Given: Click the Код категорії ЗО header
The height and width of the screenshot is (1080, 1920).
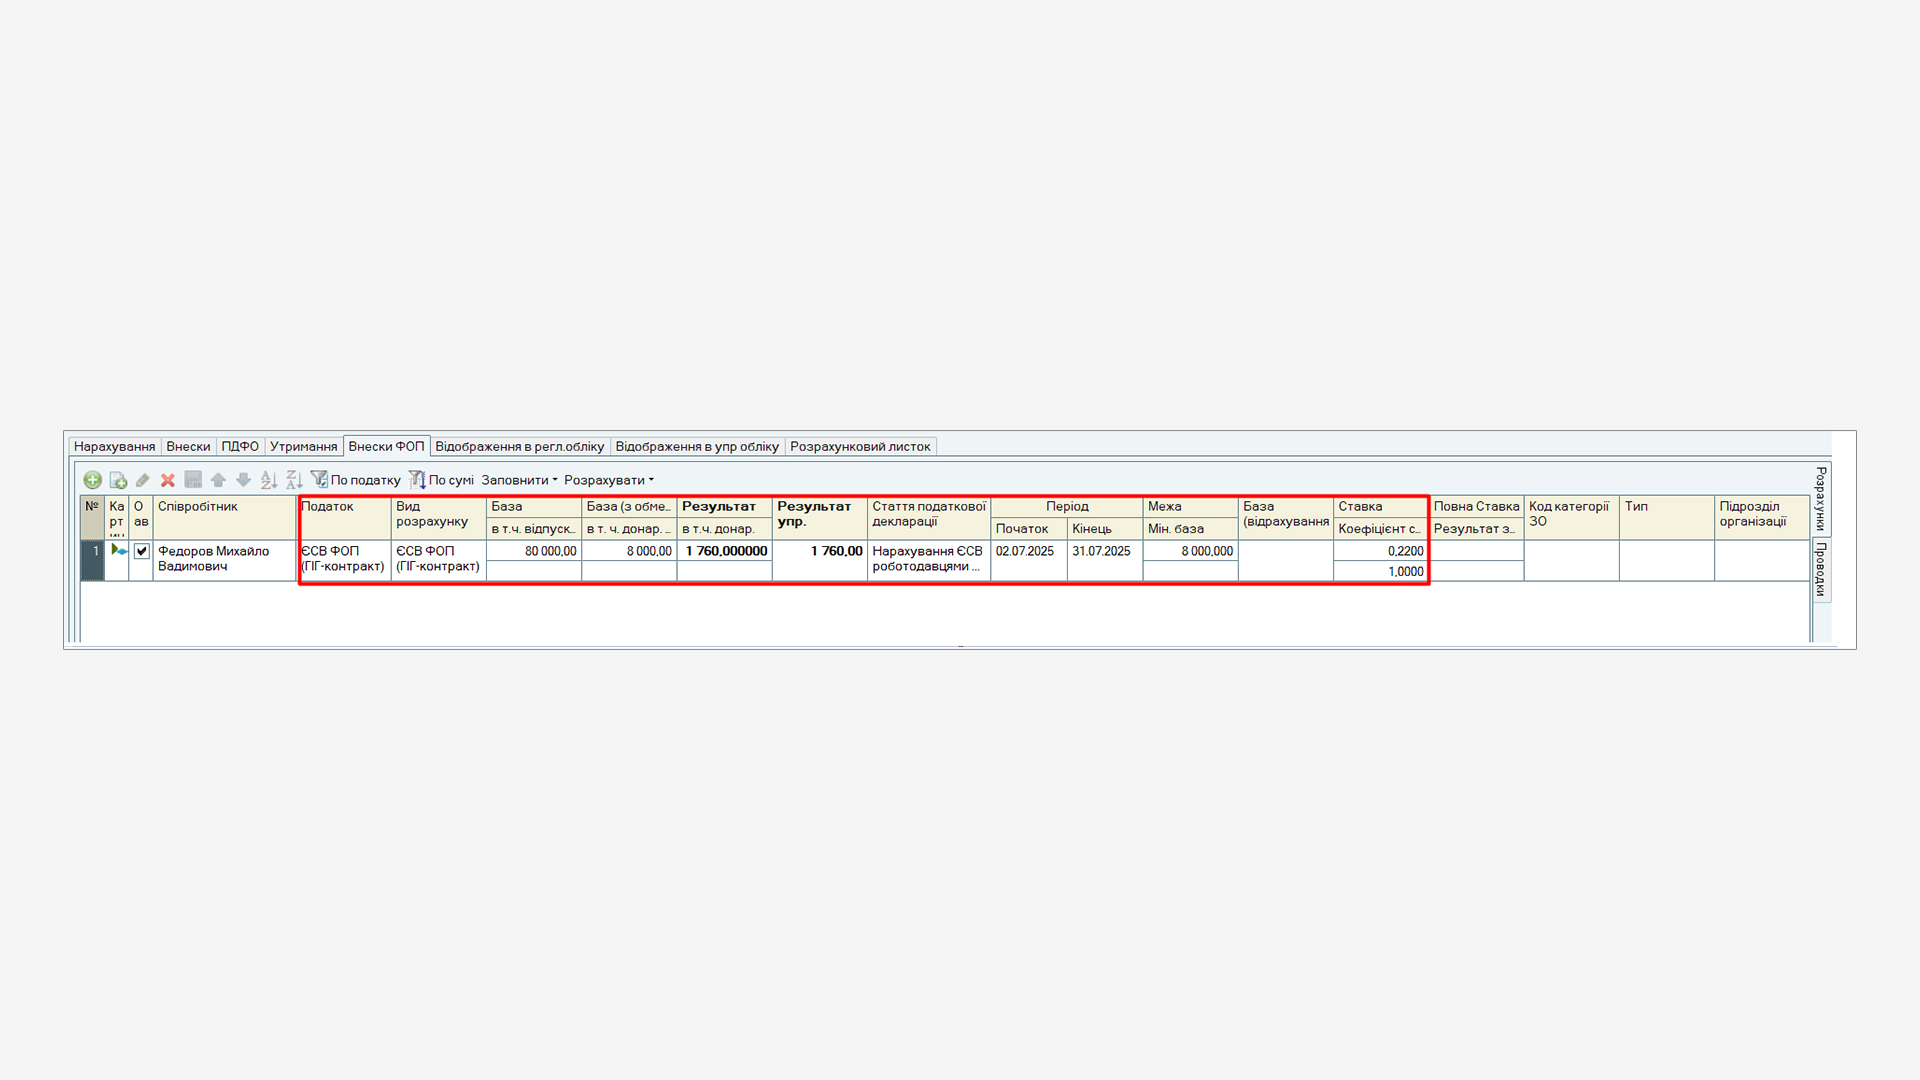Looking at the screenshot, I should click(x=1571, y=517).
